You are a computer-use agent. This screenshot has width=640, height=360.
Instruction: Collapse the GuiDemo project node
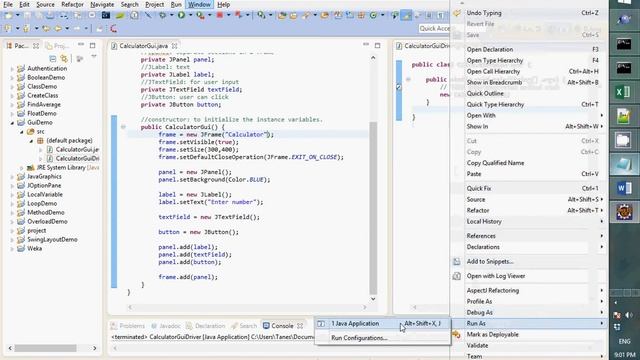coord(12,122)
